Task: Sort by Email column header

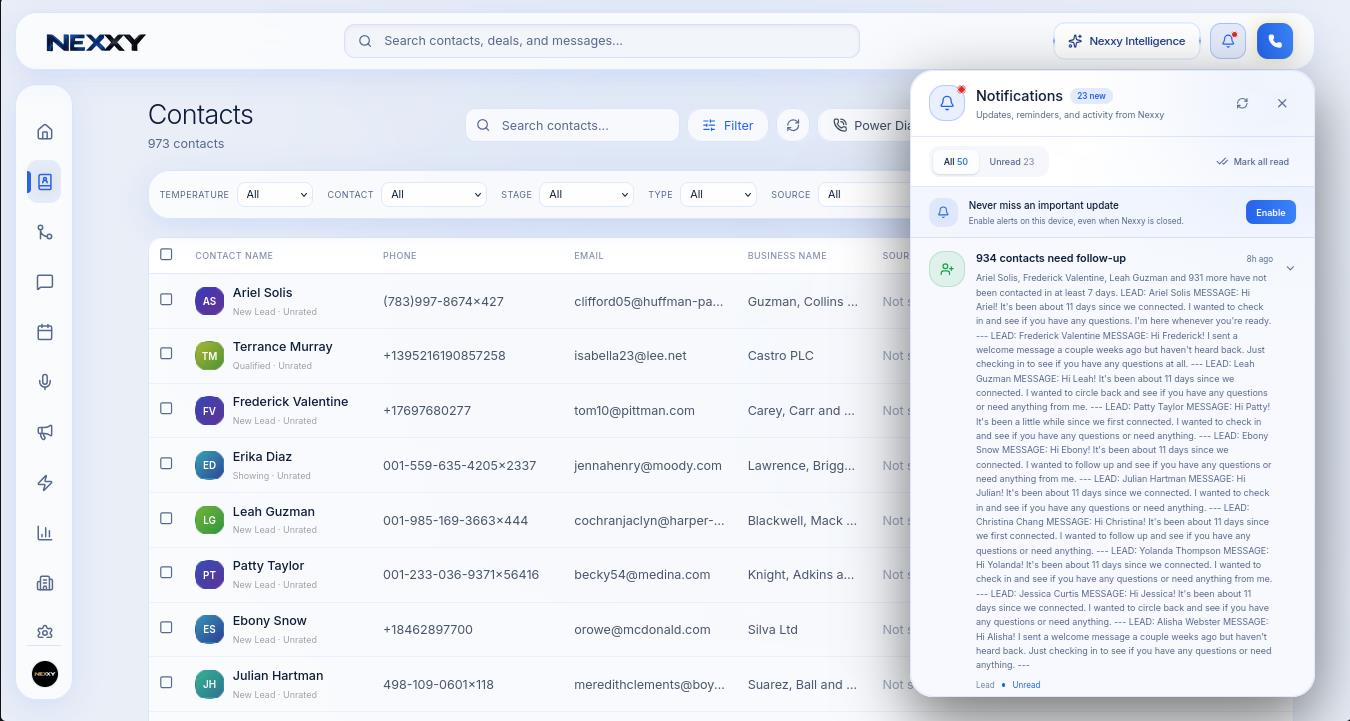Action: click(589, 255)
